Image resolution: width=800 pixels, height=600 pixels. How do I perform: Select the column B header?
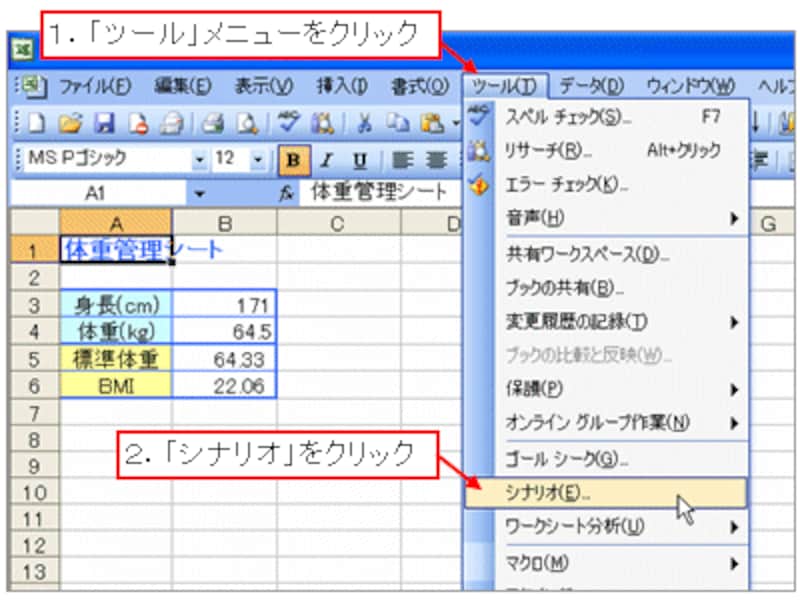point(224,223)
